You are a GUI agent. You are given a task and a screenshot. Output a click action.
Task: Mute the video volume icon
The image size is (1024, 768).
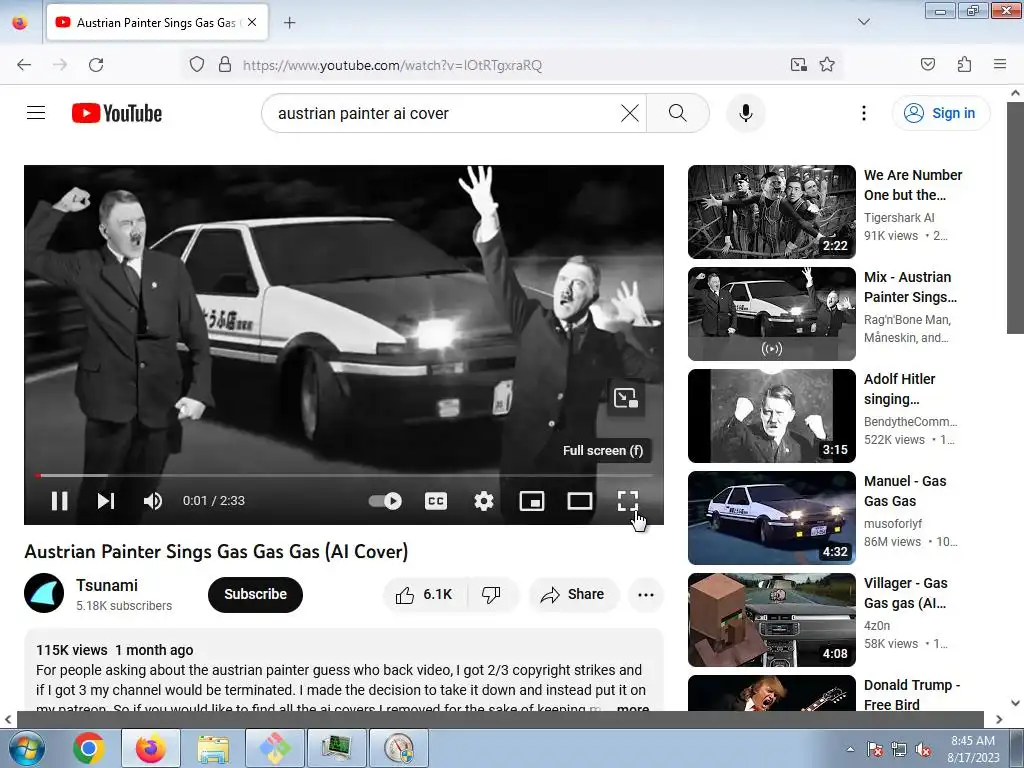[153, 501]
